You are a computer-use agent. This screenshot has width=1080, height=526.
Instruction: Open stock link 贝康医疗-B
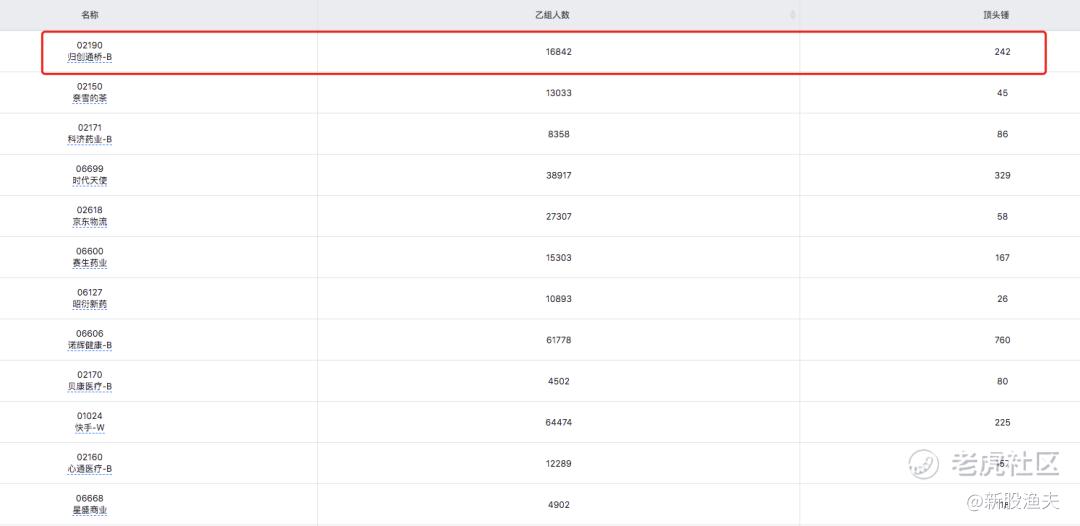[x=89, y=386]
